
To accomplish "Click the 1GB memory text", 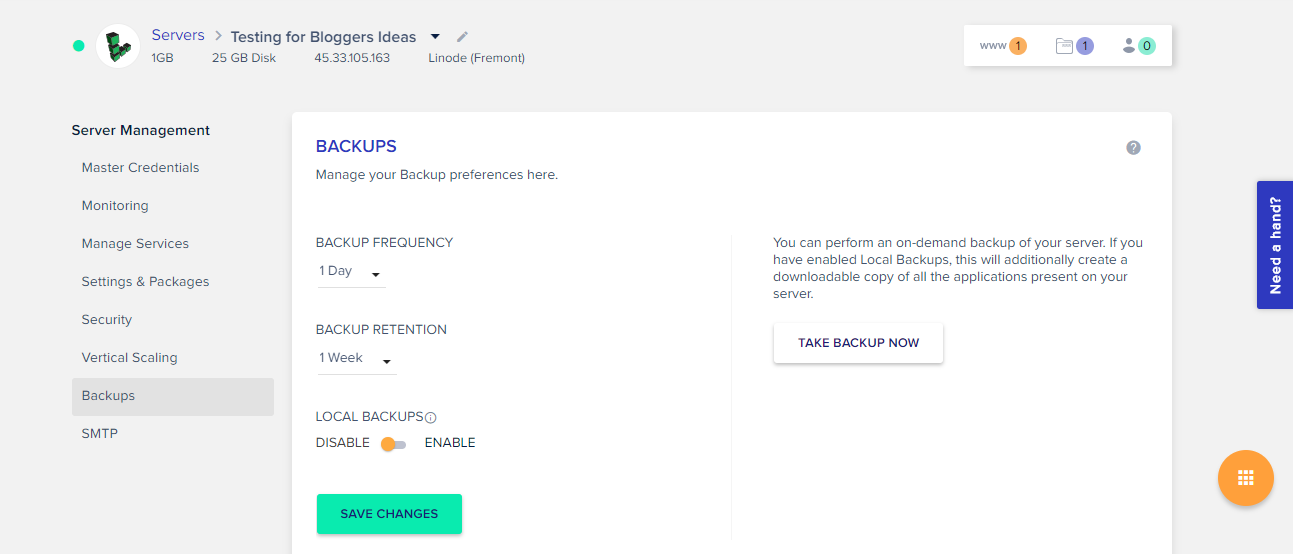I will pyautogui.click(x=162, y=58).
